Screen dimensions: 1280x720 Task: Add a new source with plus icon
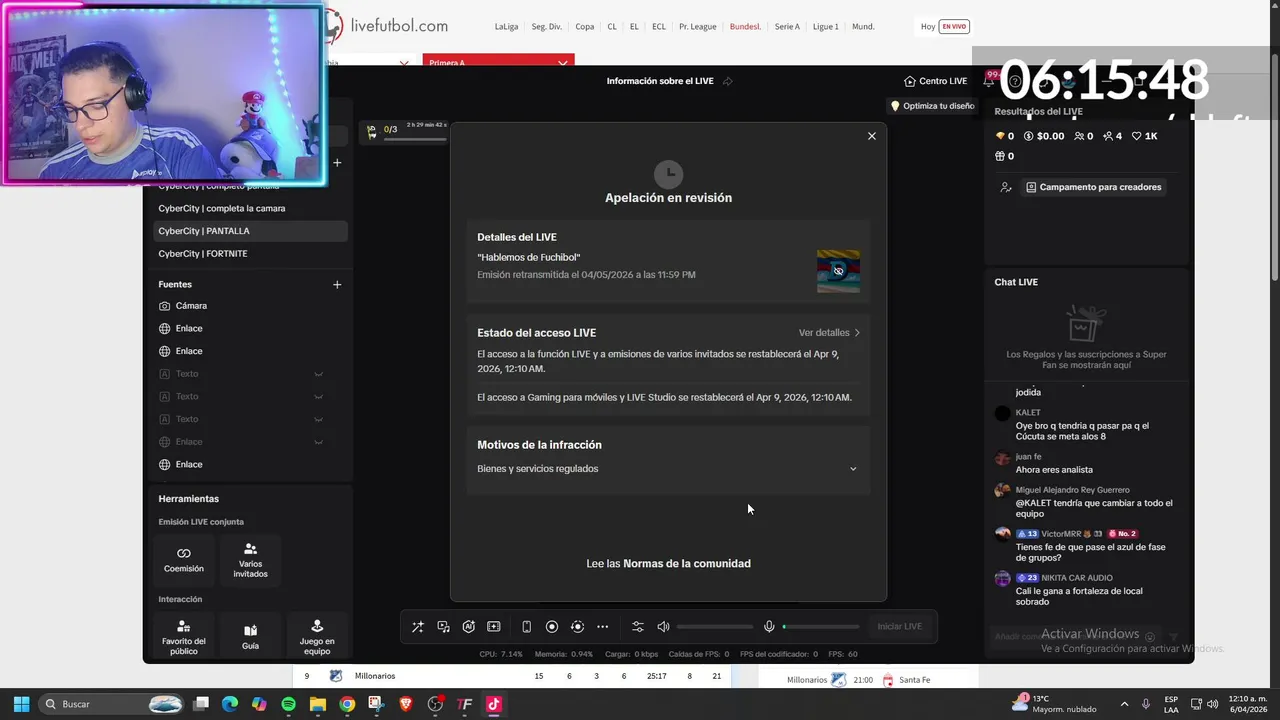(337, 285)
